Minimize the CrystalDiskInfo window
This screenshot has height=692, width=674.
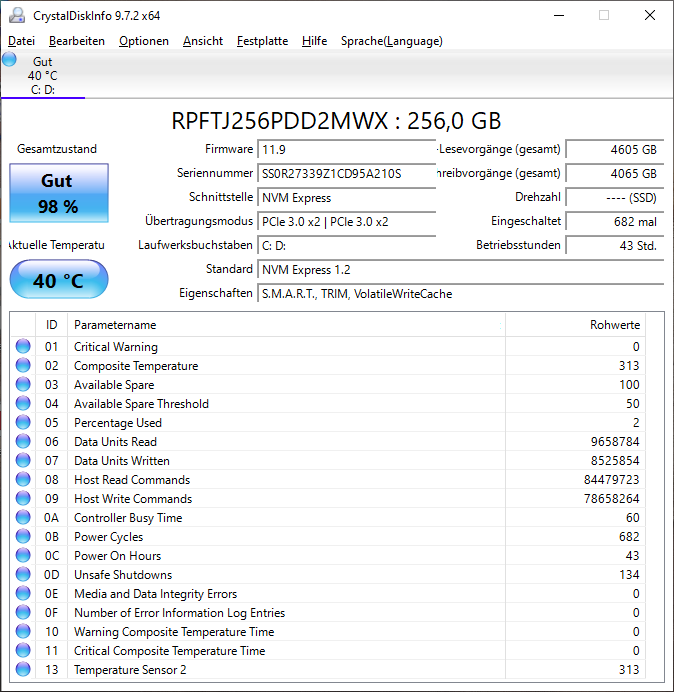point(559,15)
